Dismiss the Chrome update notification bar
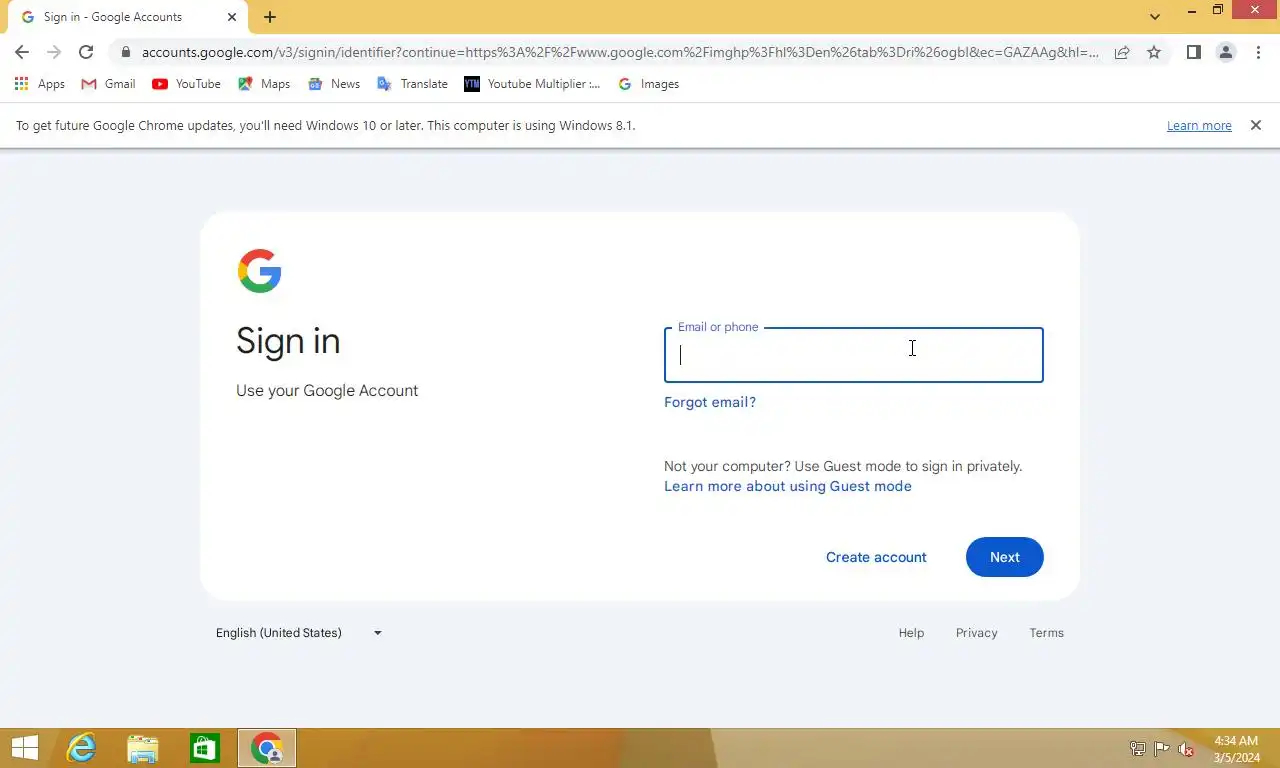1280x768 pixels. pos(1256,126)
